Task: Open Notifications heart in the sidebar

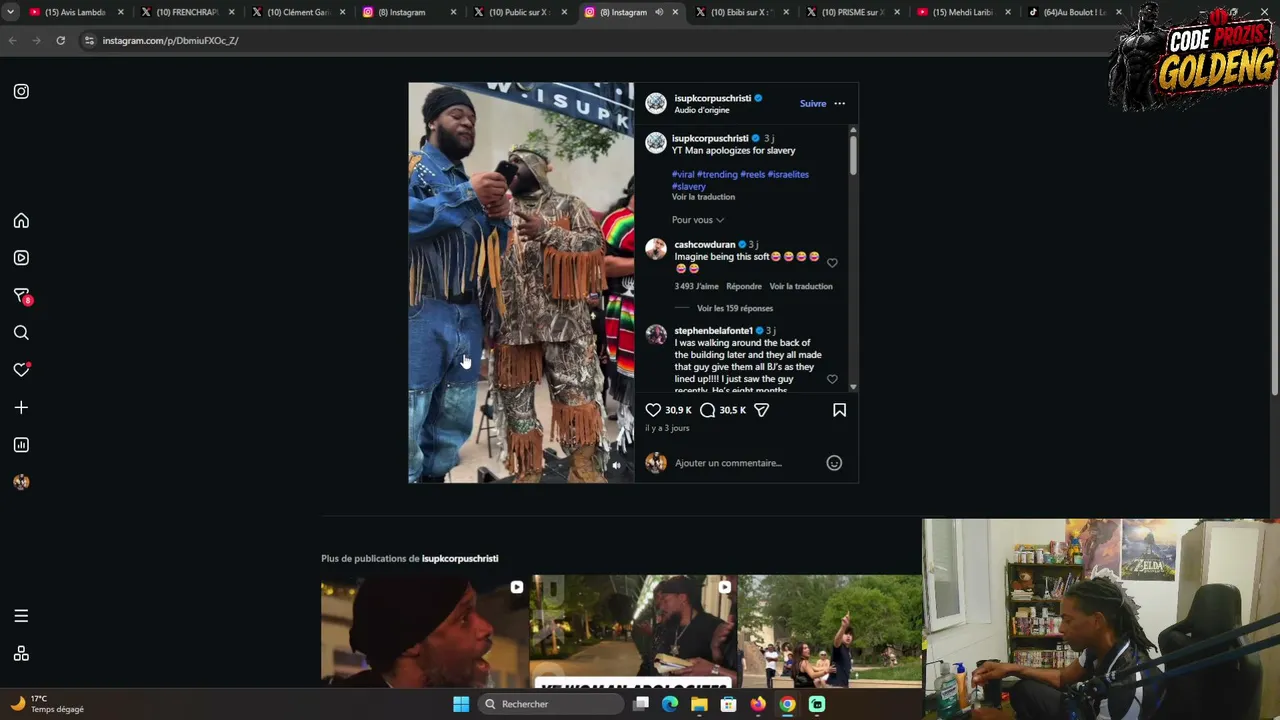Action: (21, 370)
